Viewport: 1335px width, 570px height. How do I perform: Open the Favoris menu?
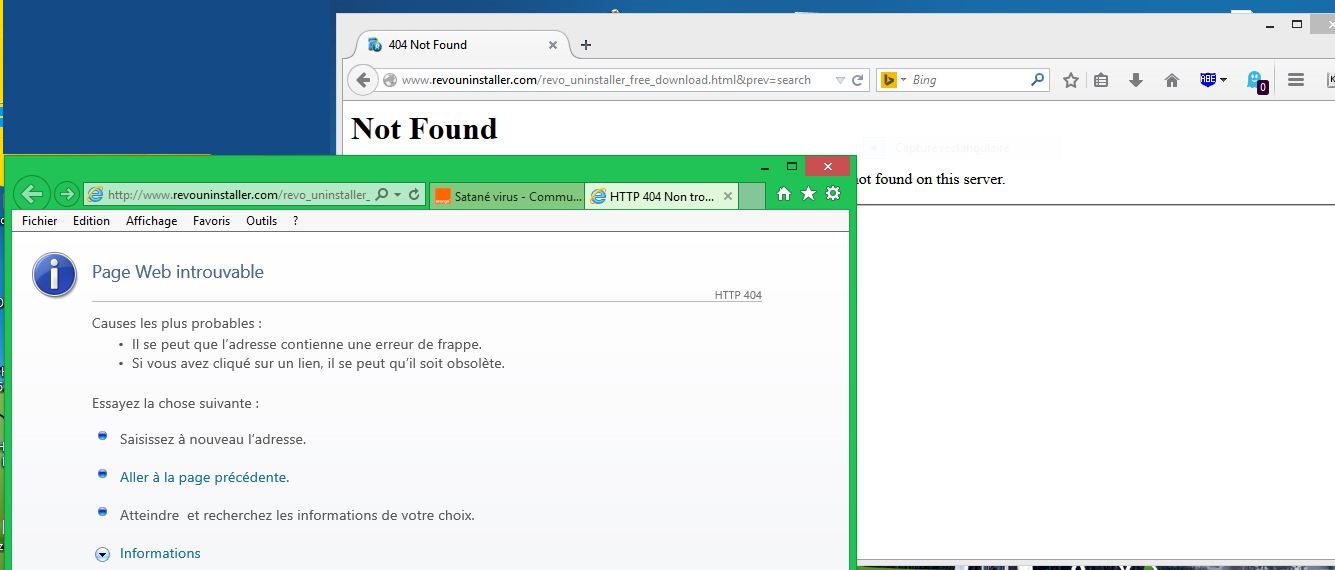click(x=211, y=221)
